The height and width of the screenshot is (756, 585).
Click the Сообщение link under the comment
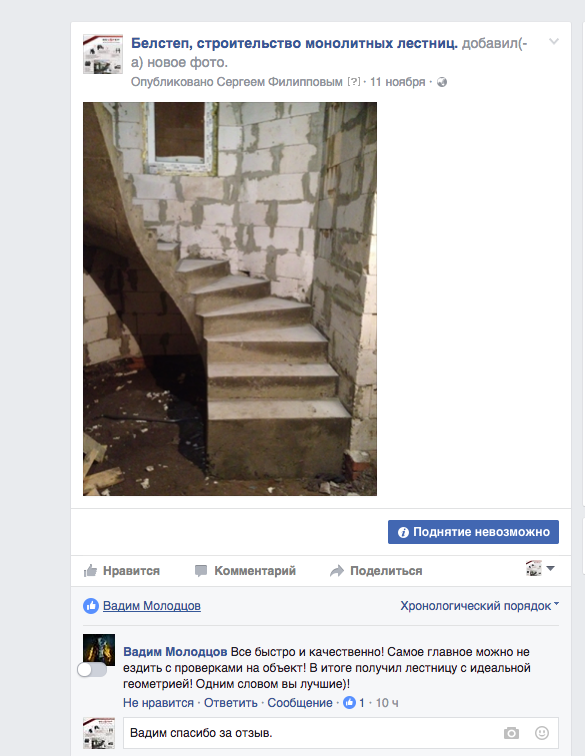pos(300,703)
